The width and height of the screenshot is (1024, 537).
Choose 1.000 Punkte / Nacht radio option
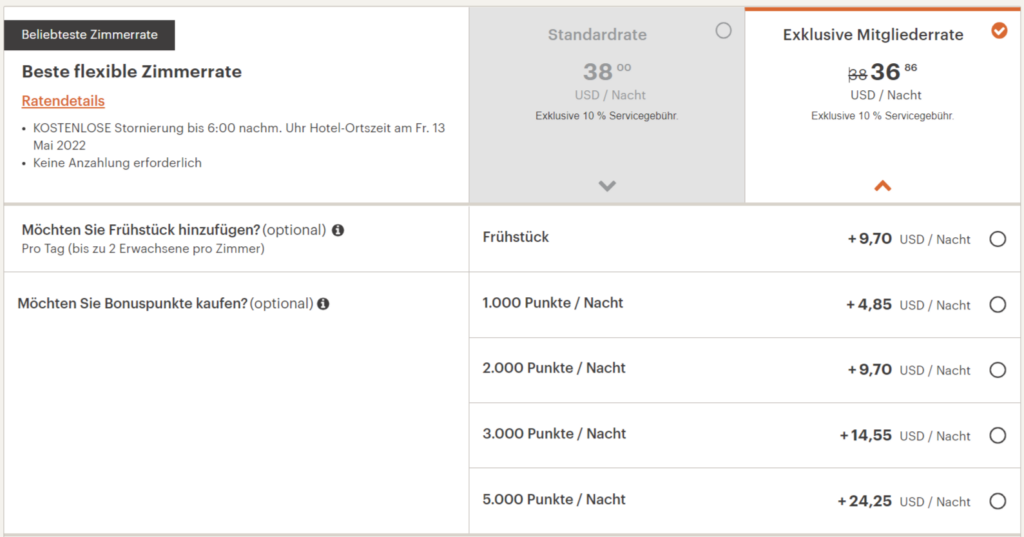point(997,305)
